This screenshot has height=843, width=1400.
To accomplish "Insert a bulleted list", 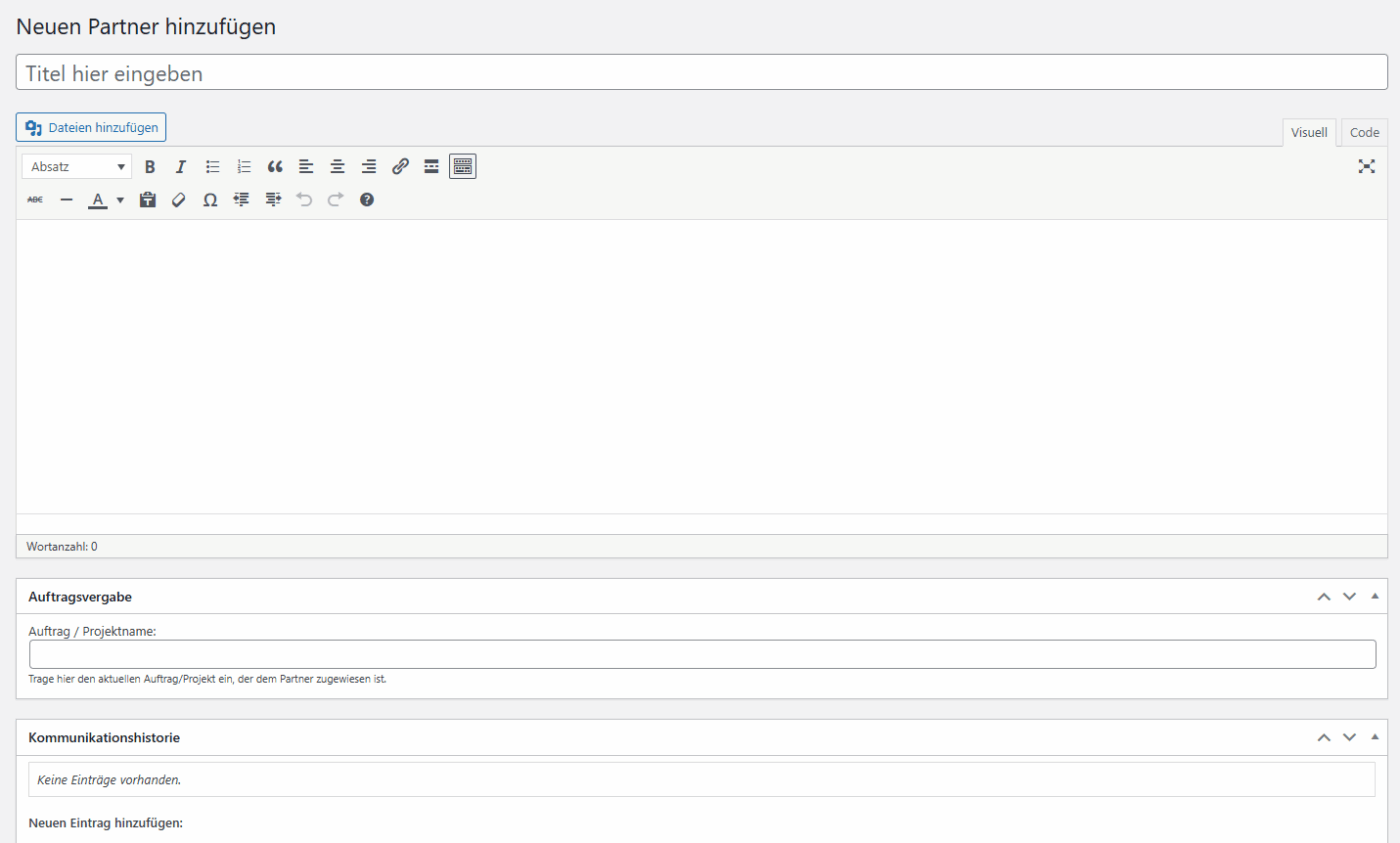I will point(213,167).
